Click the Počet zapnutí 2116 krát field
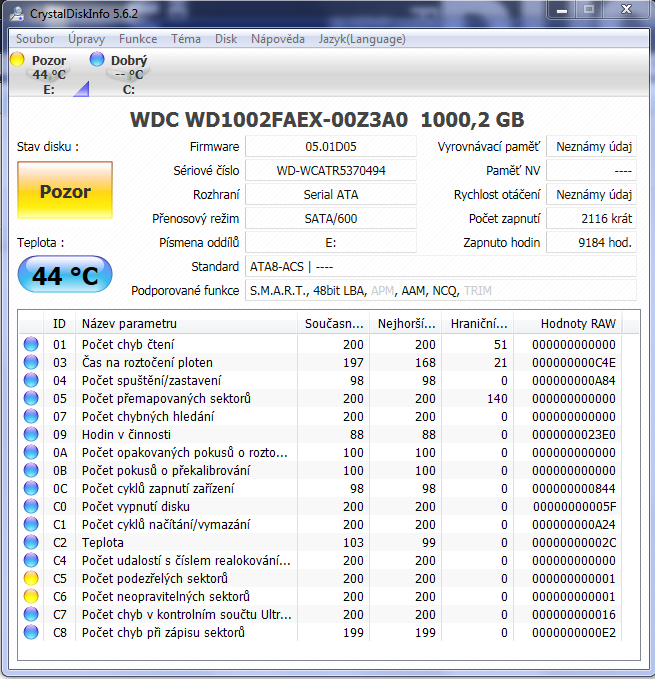The height and width of the screenshot is (679, 655). (591, 218)
